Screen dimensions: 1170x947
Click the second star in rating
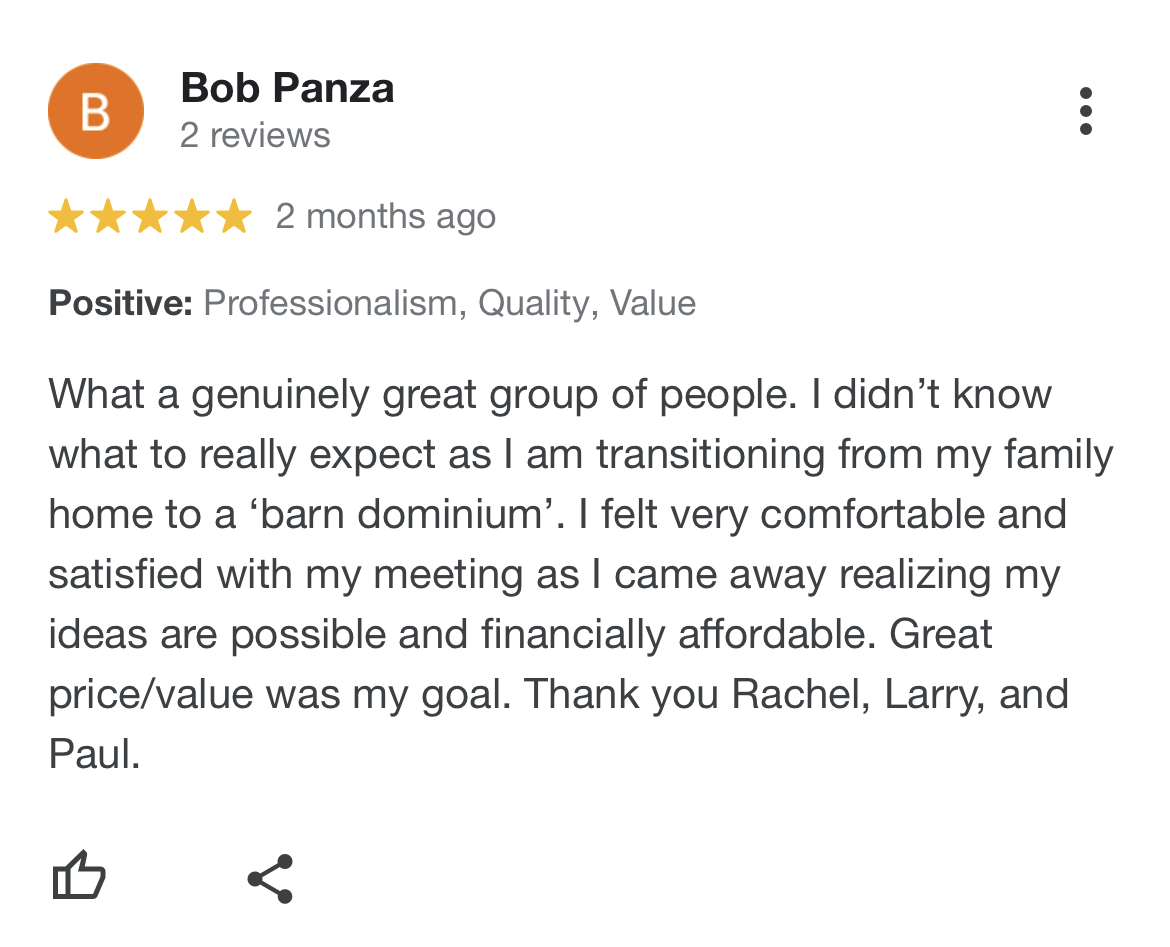[x=107, y=216]
